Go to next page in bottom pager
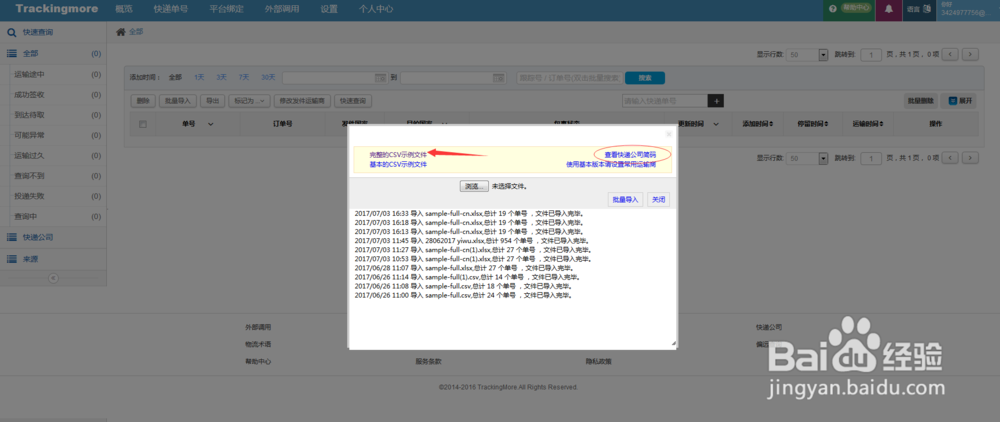1000x422 pixels. tap(970, 157)
